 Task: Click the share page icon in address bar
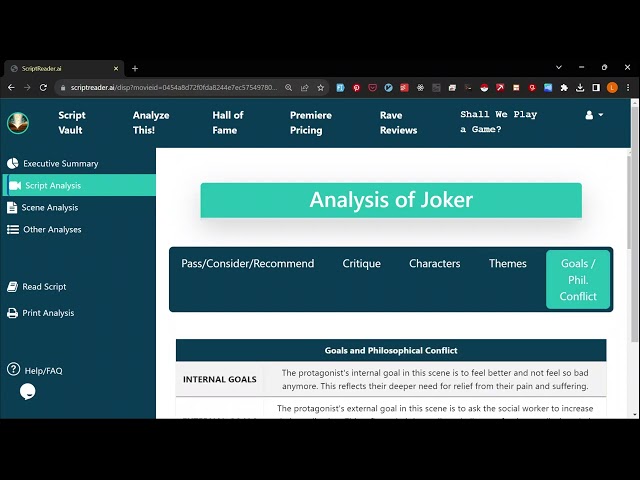point(304,87)
